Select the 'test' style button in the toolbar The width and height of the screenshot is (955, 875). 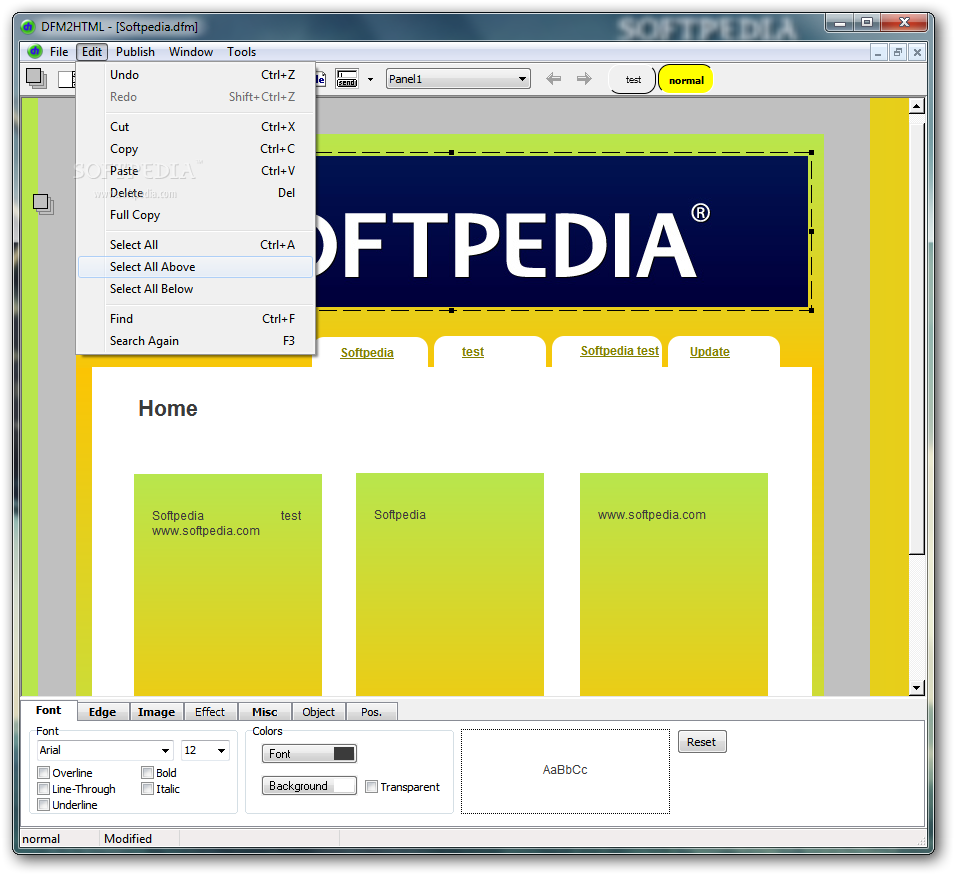633,80
